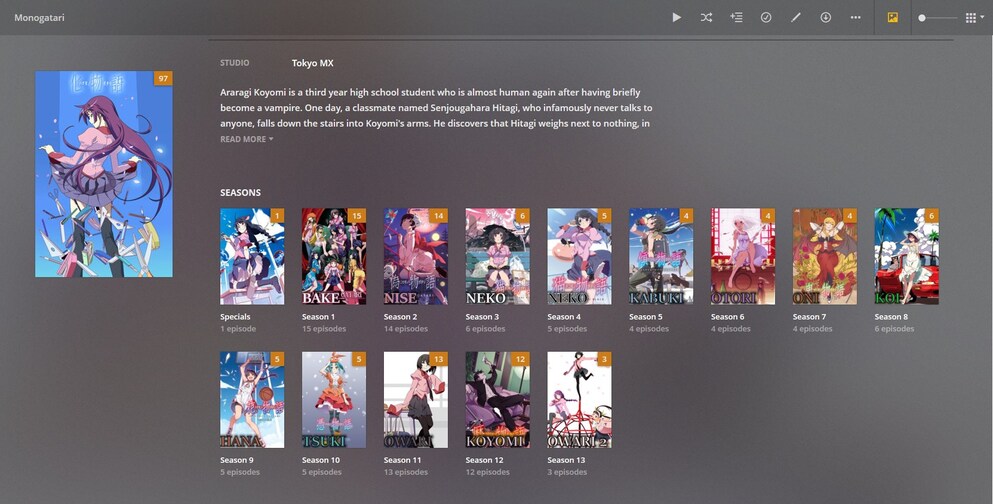Open the Season 8 KOI poster

(907, 256)
